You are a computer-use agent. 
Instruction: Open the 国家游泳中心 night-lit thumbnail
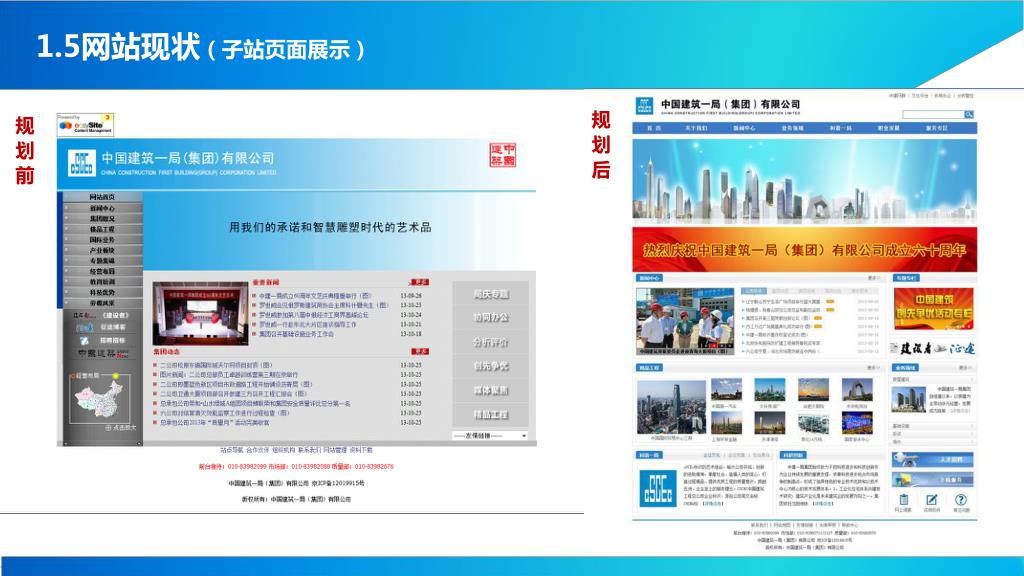(x=857, y=424)
